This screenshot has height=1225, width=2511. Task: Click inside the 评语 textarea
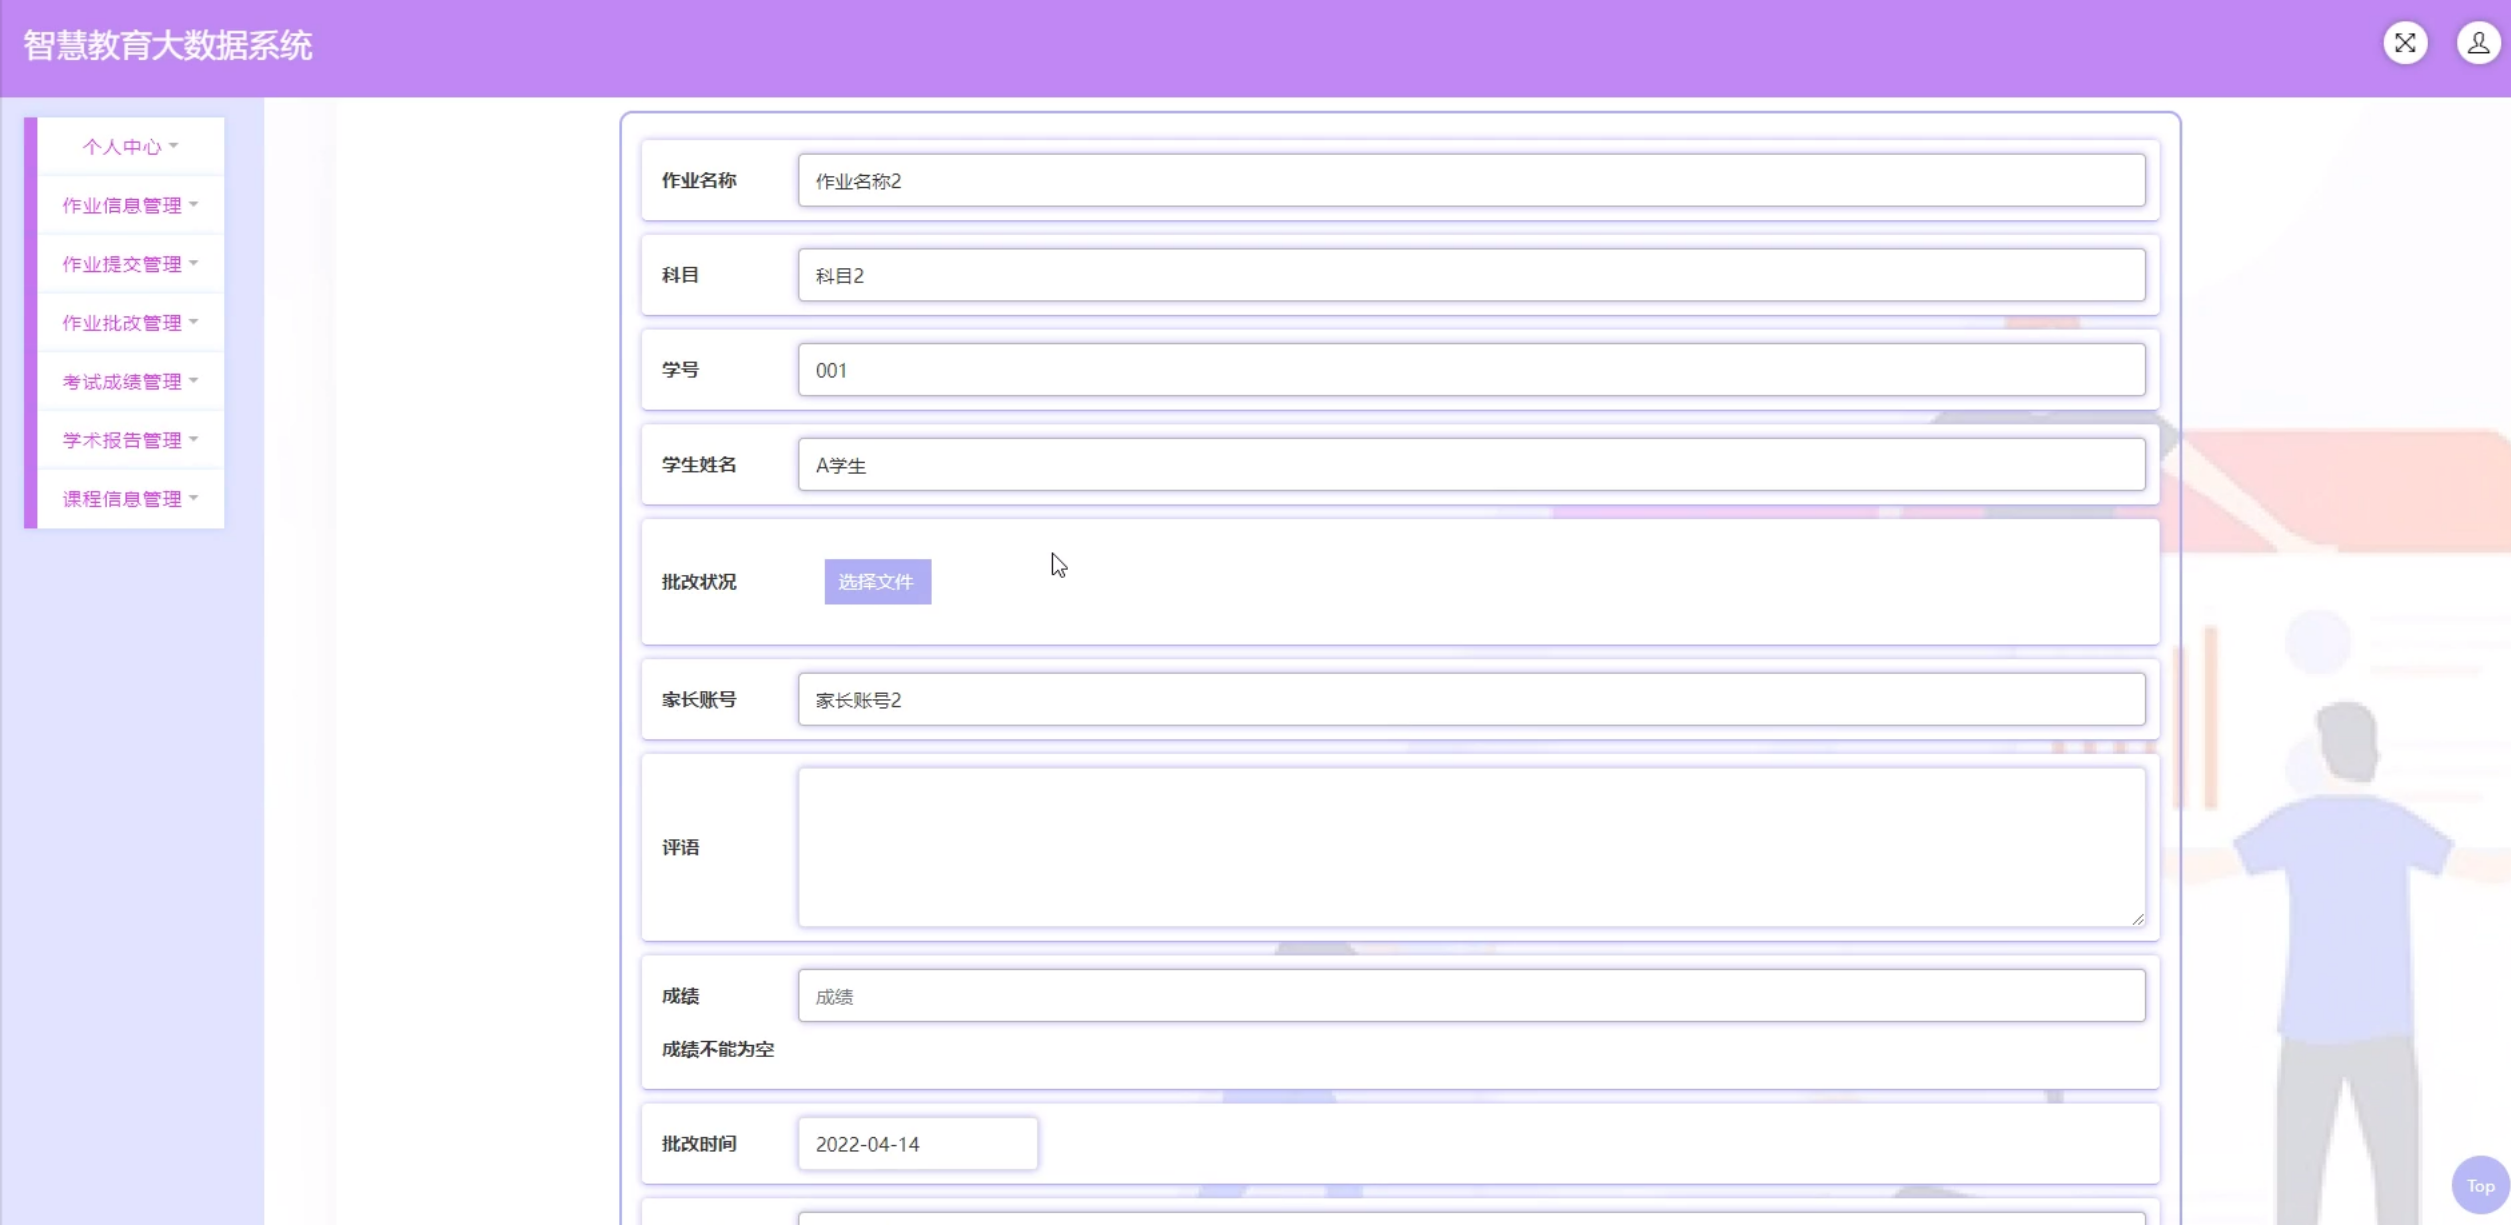[x=1470, y=847]
